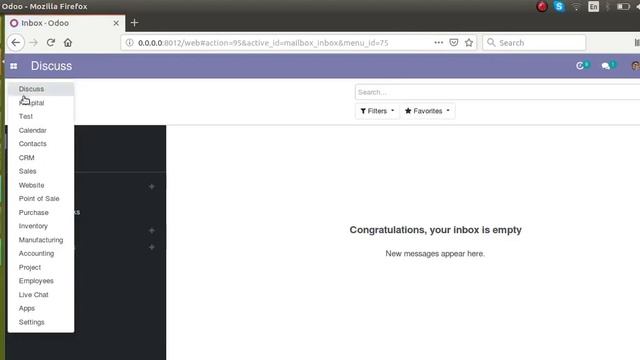Add item with the first sidebar plus

[151, 187]
